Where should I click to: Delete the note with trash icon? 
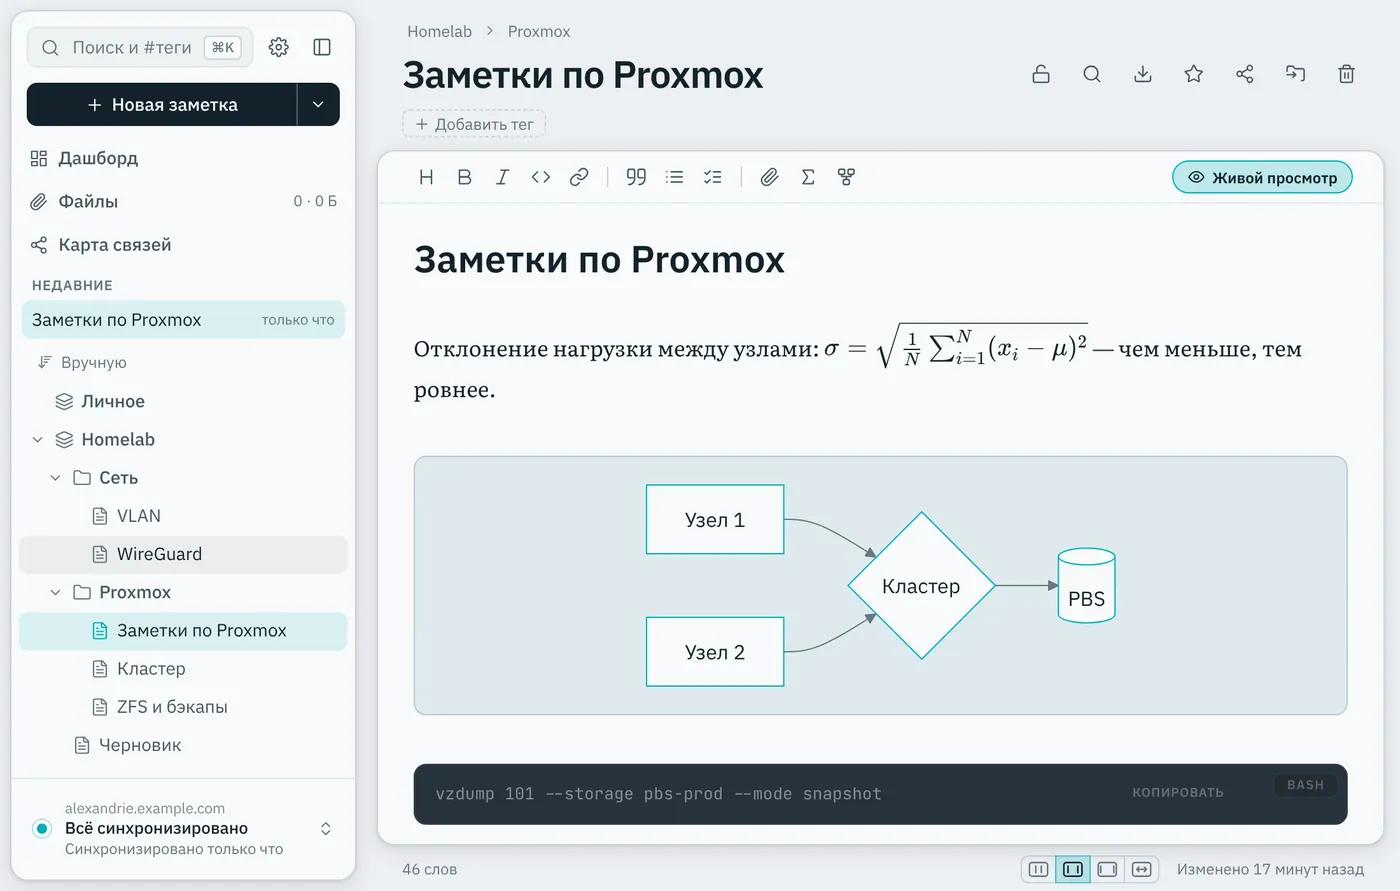1347,74
